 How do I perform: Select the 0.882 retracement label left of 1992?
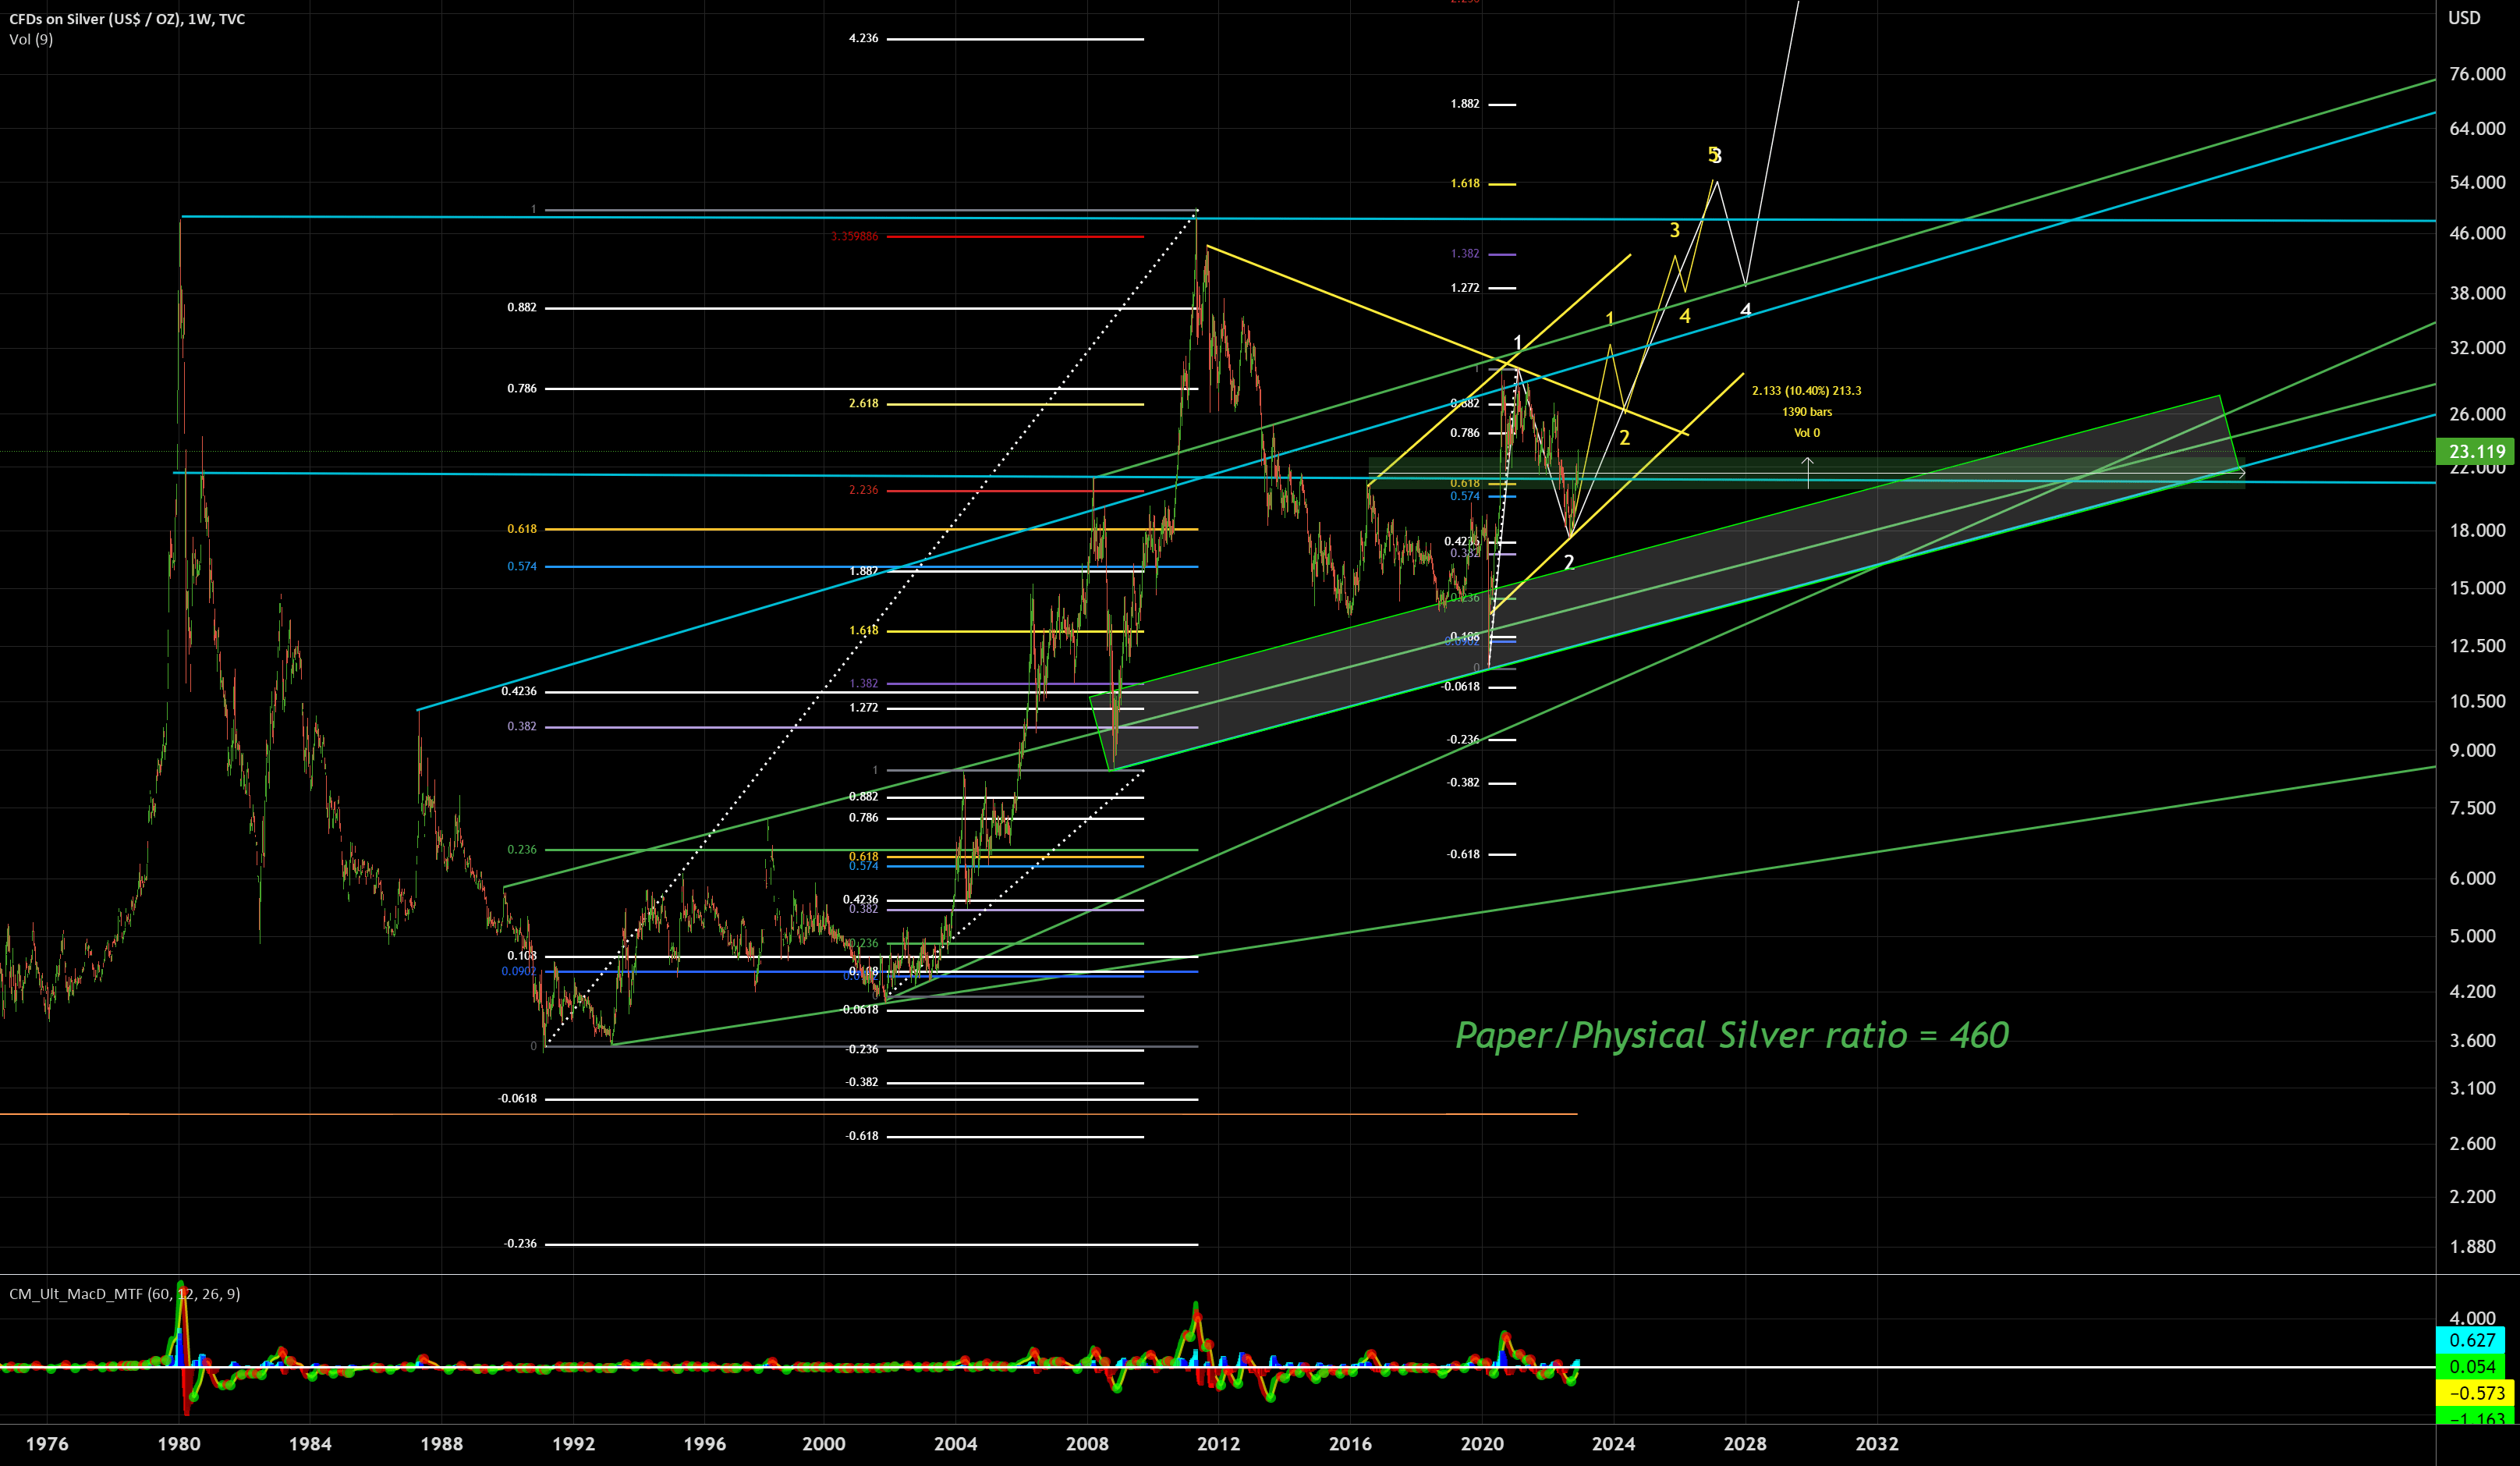point(521,308)
